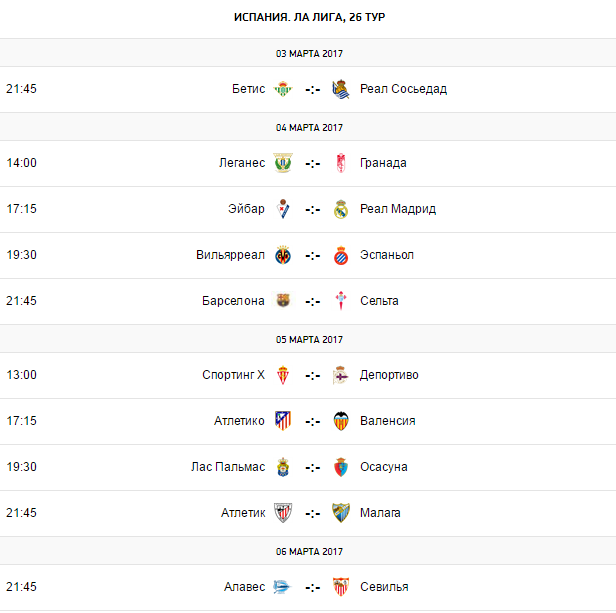Click the Espanyol club crest
The width and height of the screenshot is (616, 613).
click(x=341, y=255)
